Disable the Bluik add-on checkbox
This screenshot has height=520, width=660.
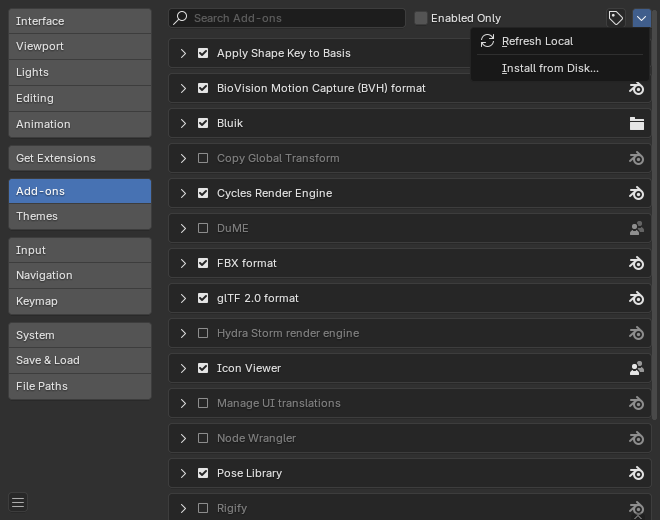pos(203,123)
